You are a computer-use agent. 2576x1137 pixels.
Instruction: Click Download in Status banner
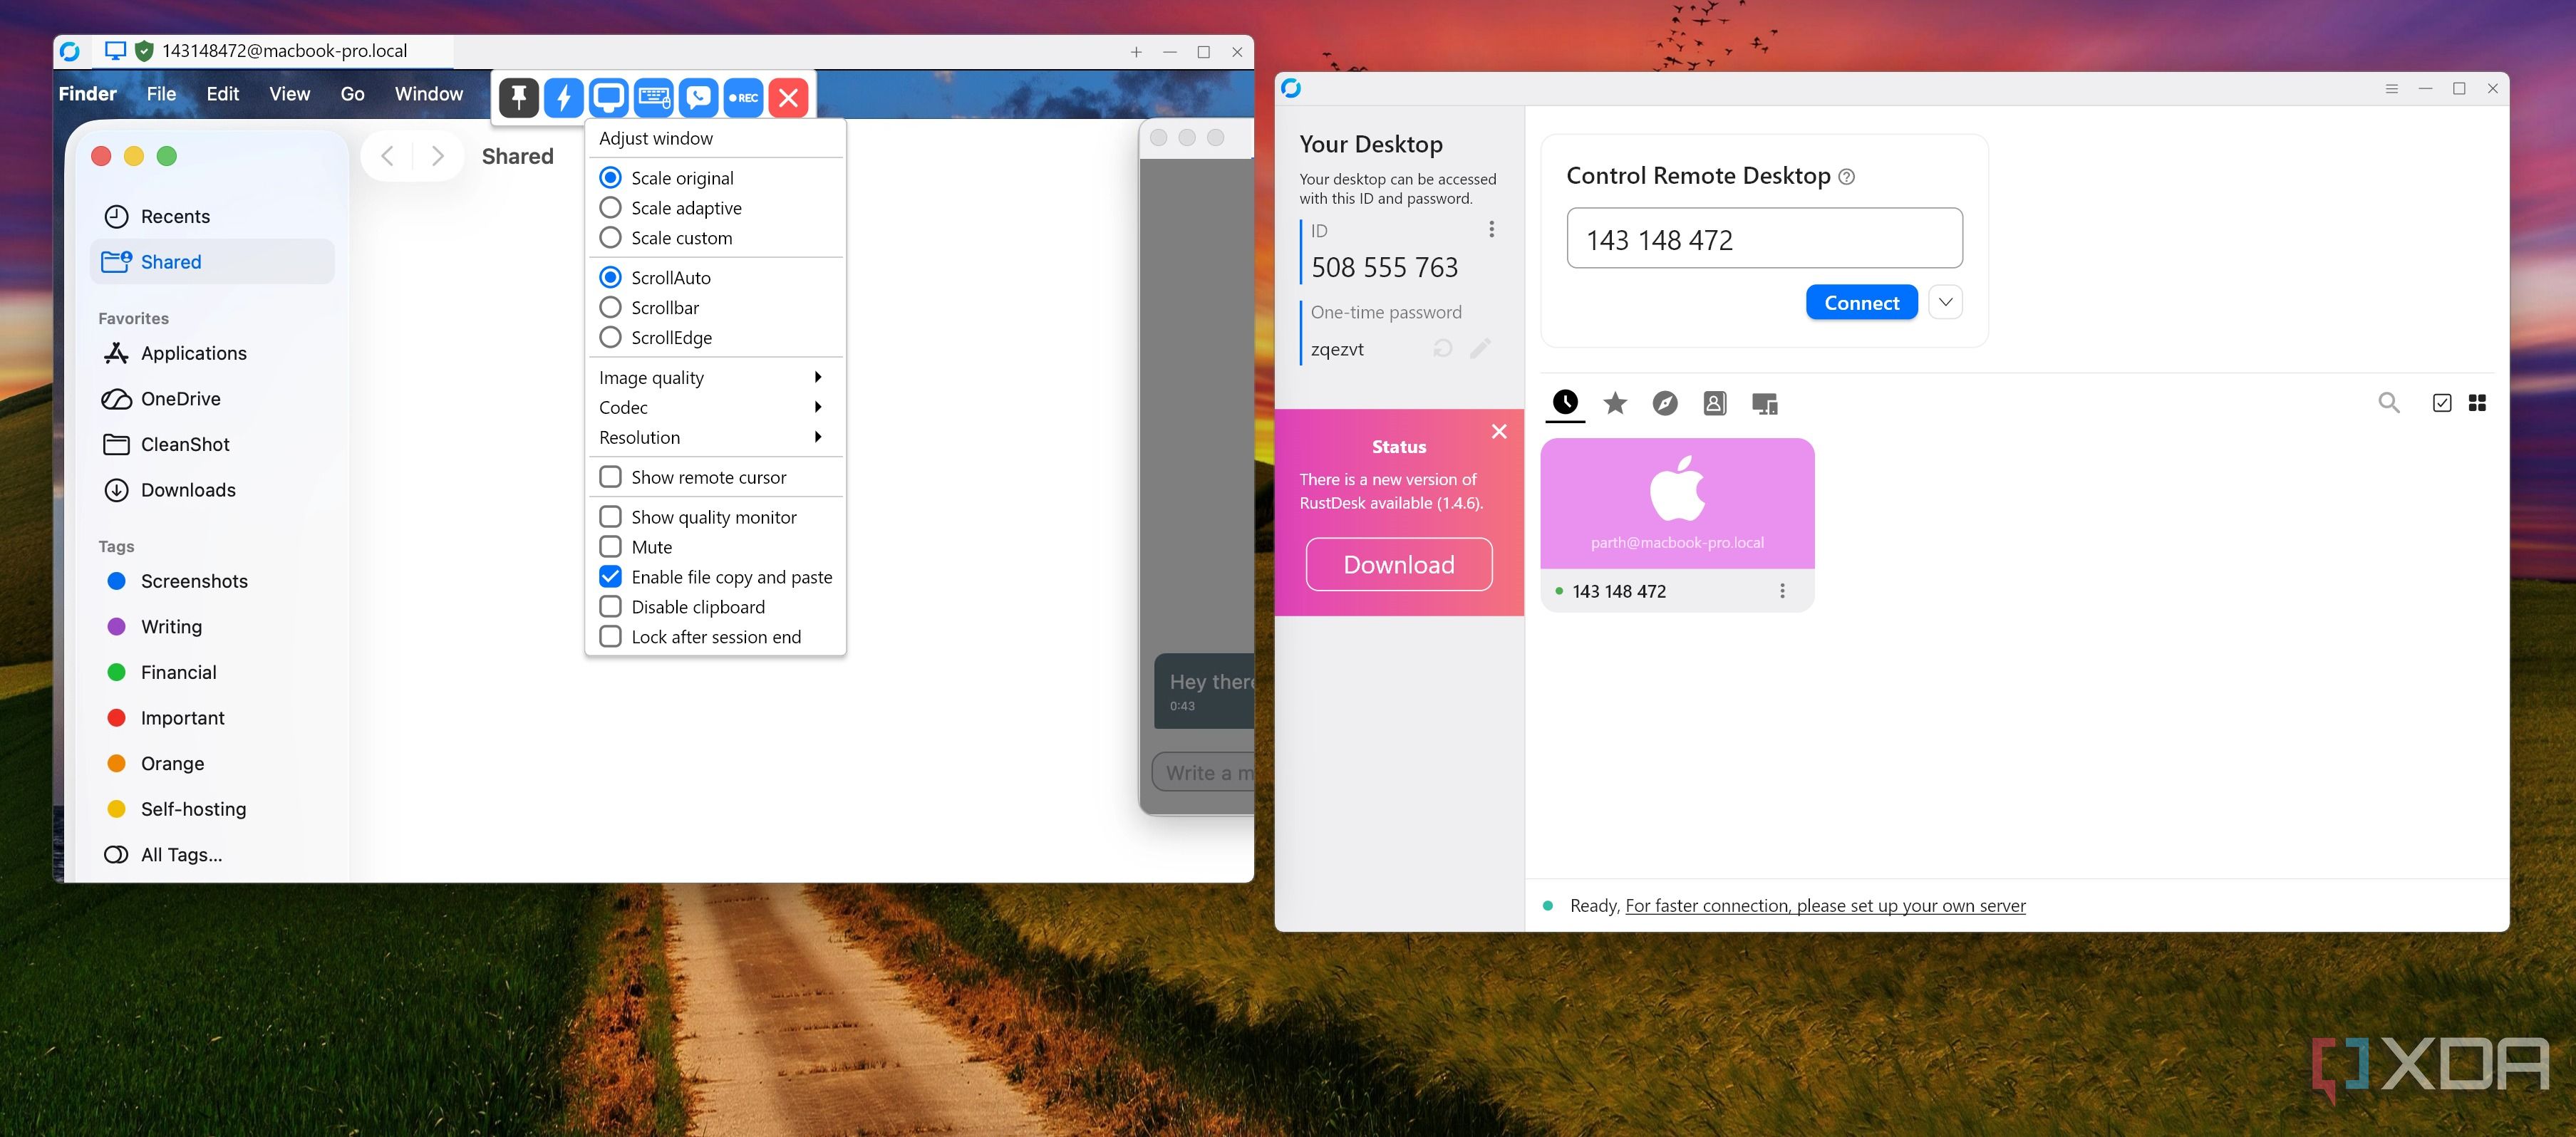point(1398,565)
